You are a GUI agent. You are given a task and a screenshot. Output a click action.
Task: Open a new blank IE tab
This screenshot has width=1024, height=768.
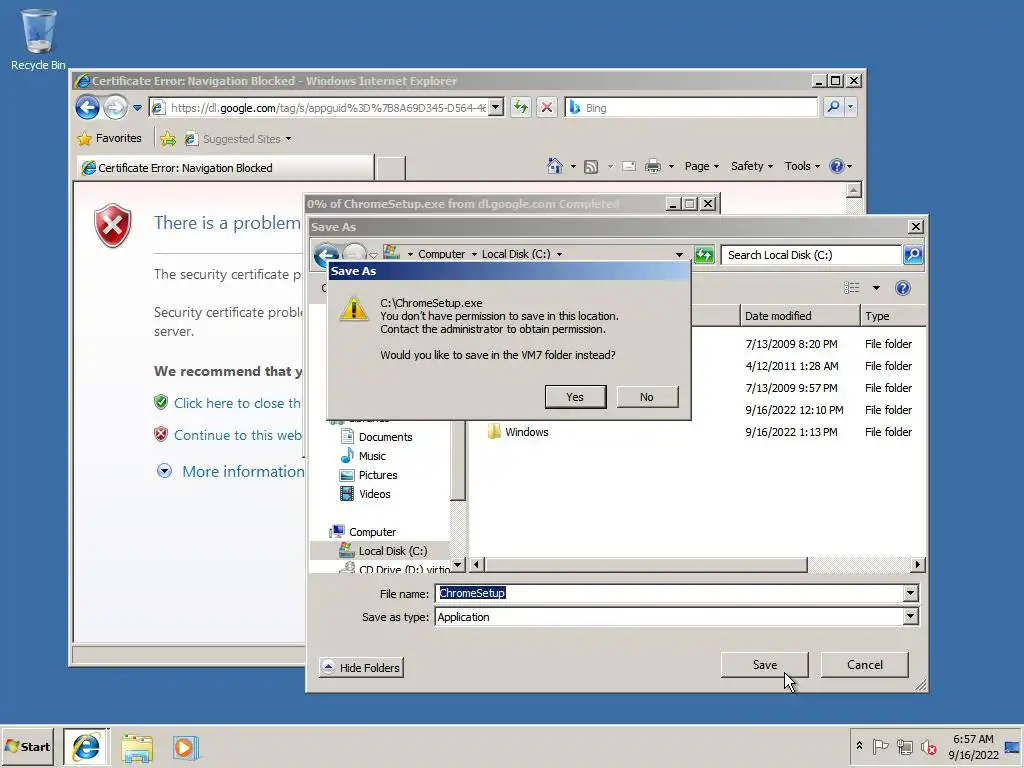click(391, 168)
